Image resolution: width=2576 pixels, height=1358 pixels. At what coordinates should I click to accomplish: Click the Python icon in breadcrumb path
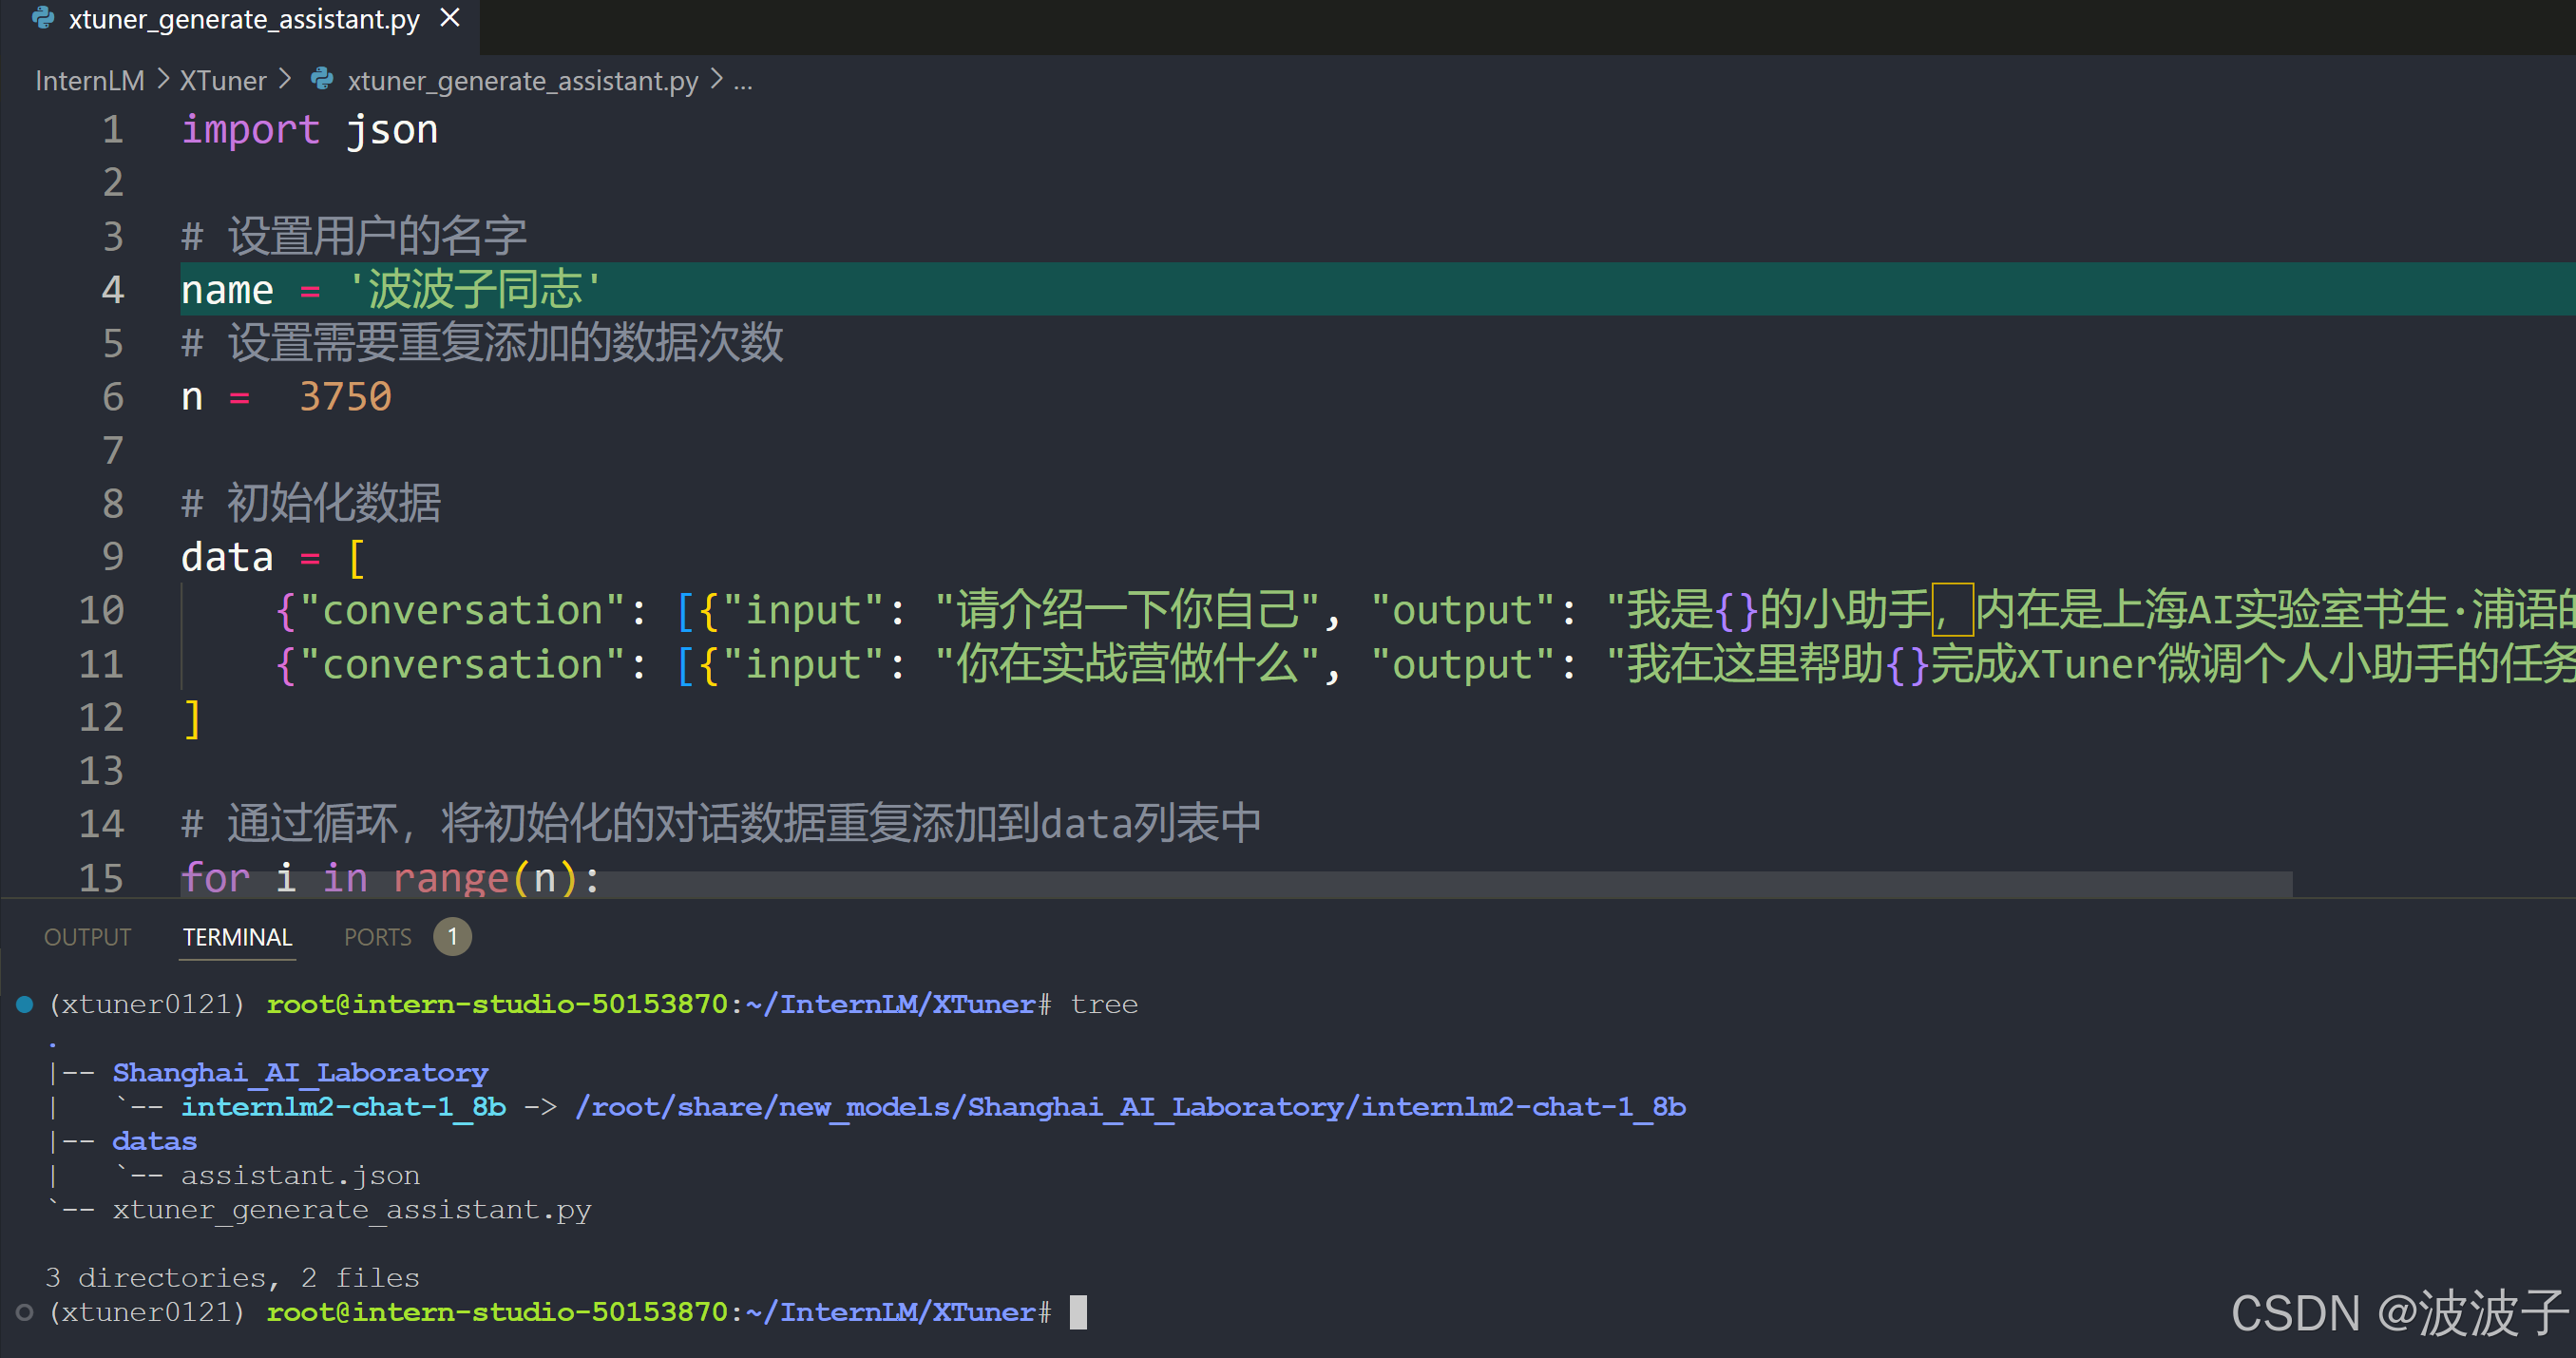(x=322, y=79)
